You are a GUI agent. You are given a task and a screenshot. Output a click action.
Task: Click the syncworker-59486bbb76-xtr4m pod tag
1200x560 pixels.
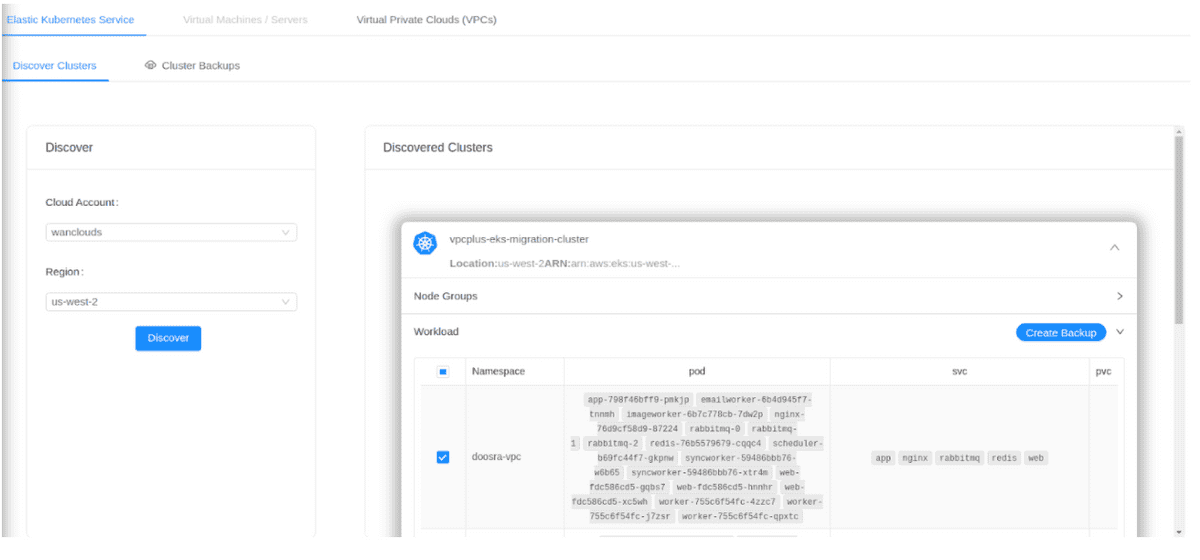click(700, 472)
